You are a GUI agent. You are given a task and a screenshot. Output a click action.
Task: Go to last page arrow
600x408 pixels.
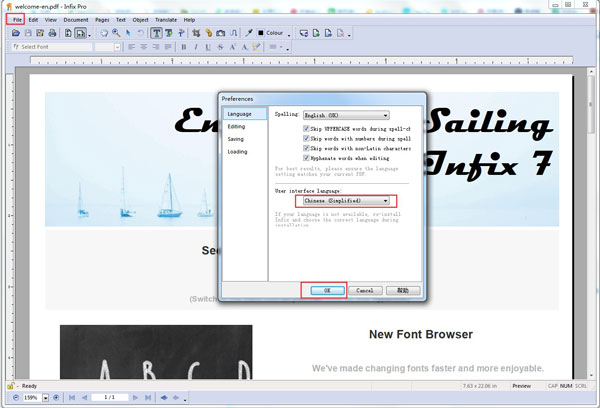click(x=148, y=398)
